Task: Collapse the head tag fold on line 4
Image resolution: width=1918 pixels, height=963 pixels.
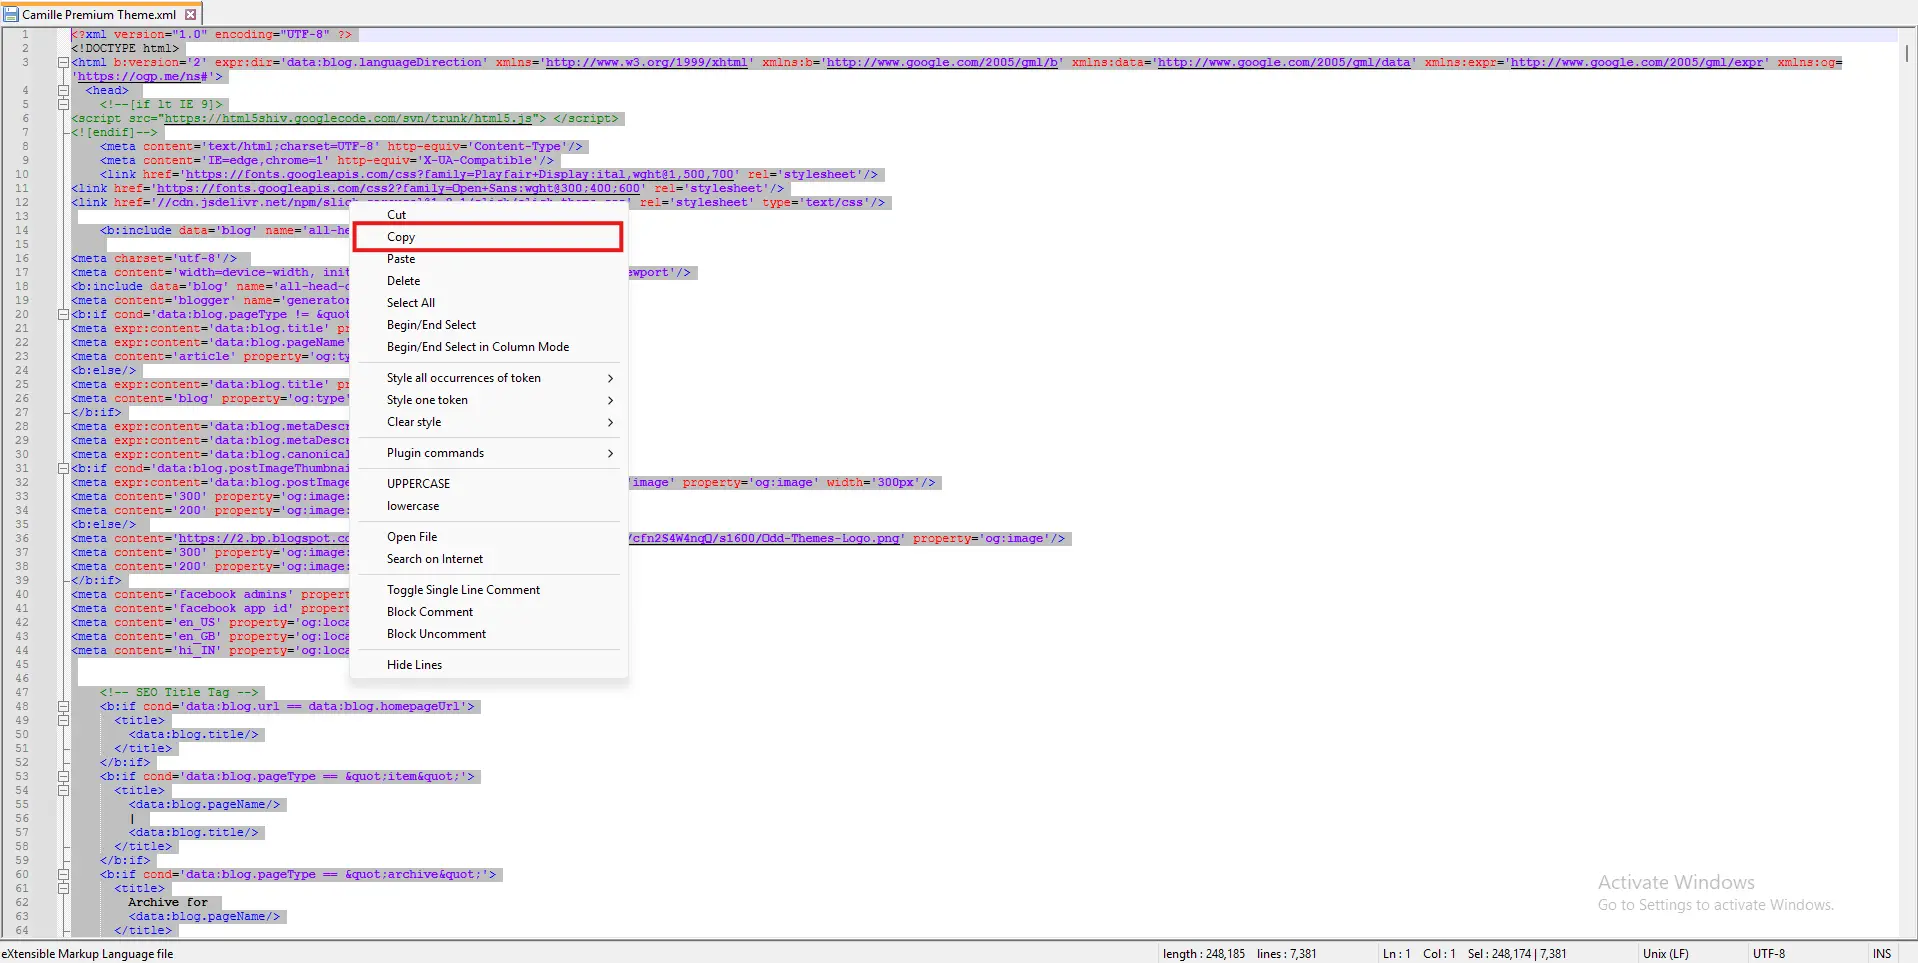Action: 63,90
